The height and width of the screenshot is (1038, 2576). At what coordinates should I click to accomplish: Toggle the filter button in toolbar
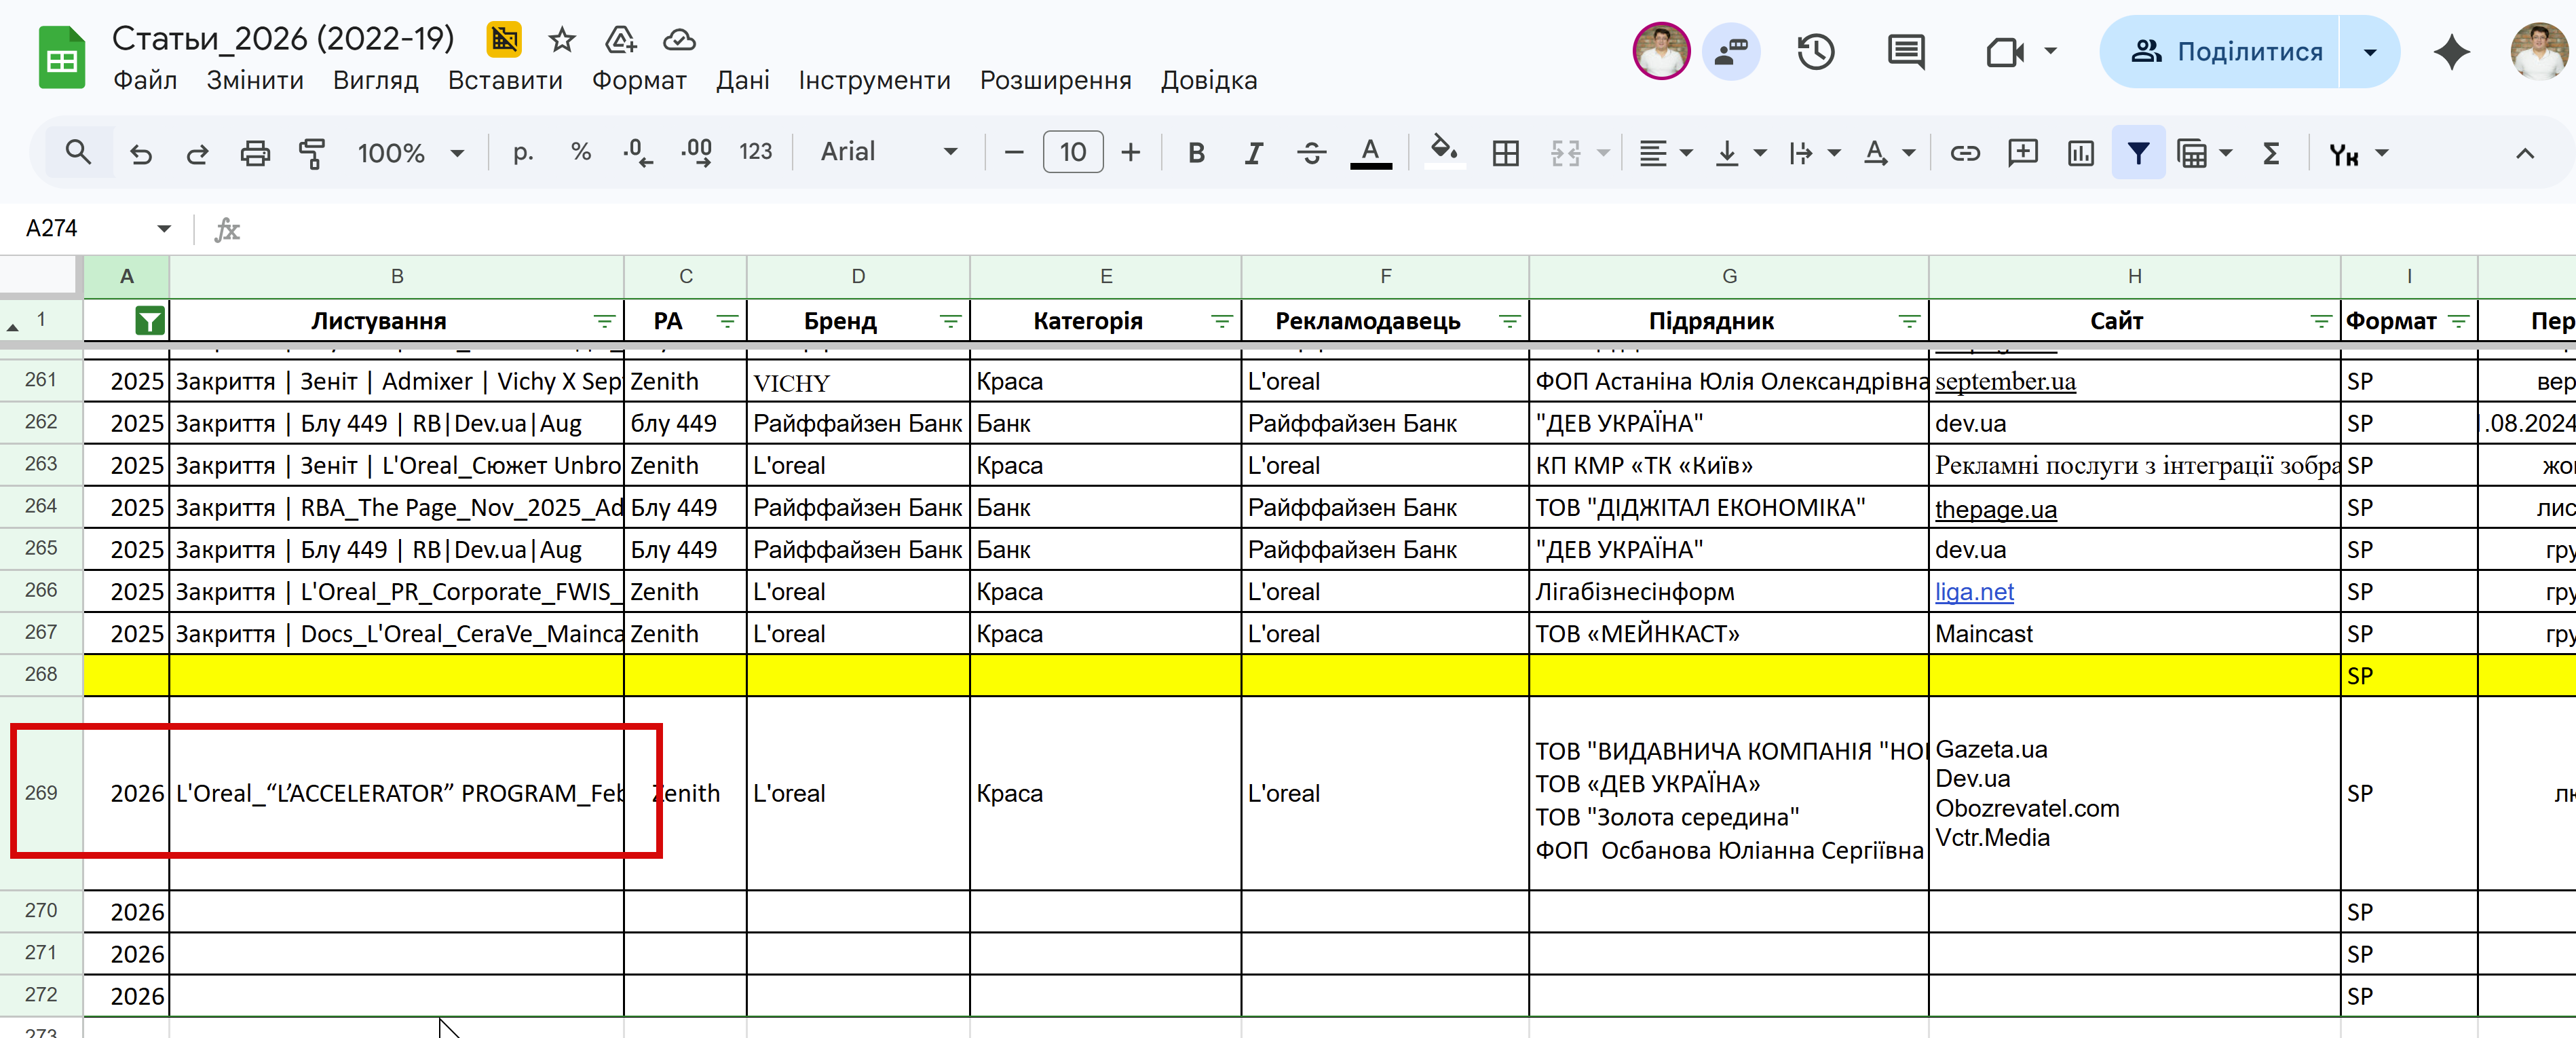pyautogui.click(x=2138, y=153)
